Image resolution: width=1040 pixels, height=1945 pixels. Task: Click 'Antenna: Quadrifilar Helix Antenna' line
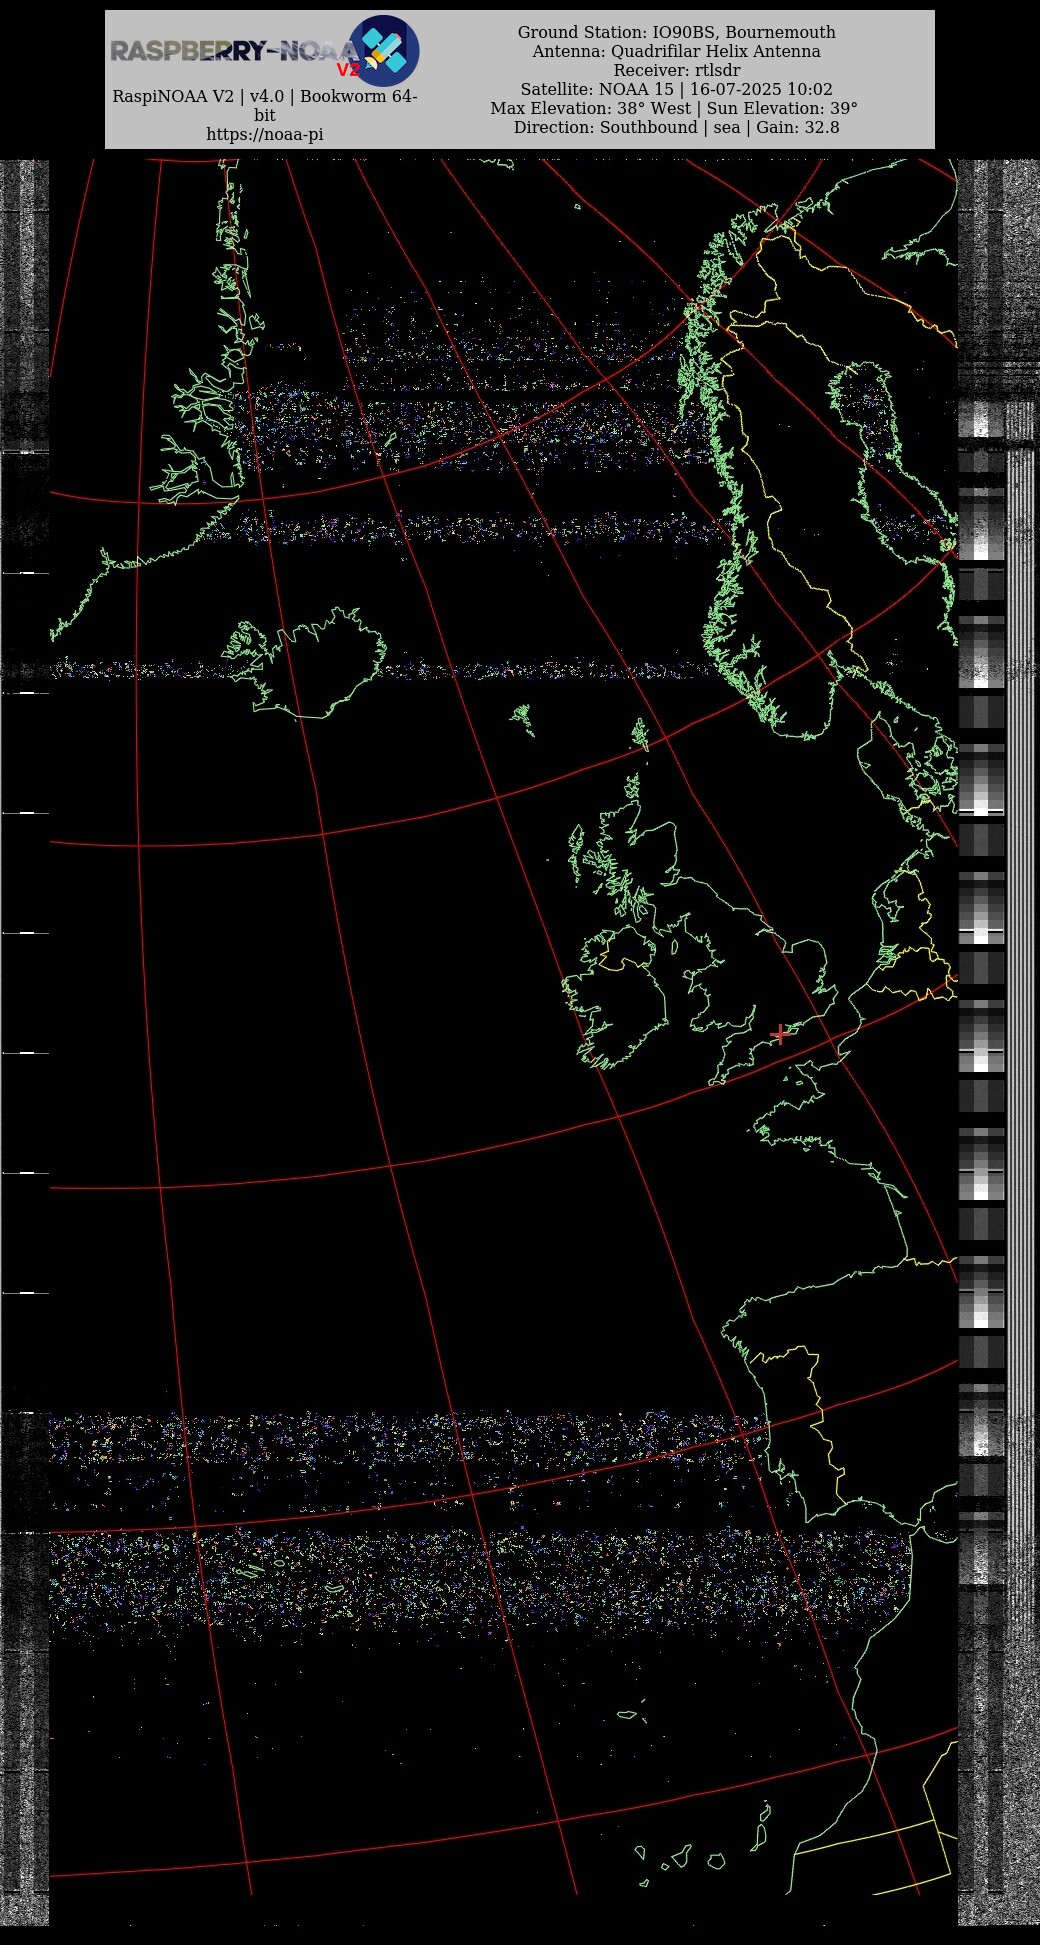(x=677, y=51)
